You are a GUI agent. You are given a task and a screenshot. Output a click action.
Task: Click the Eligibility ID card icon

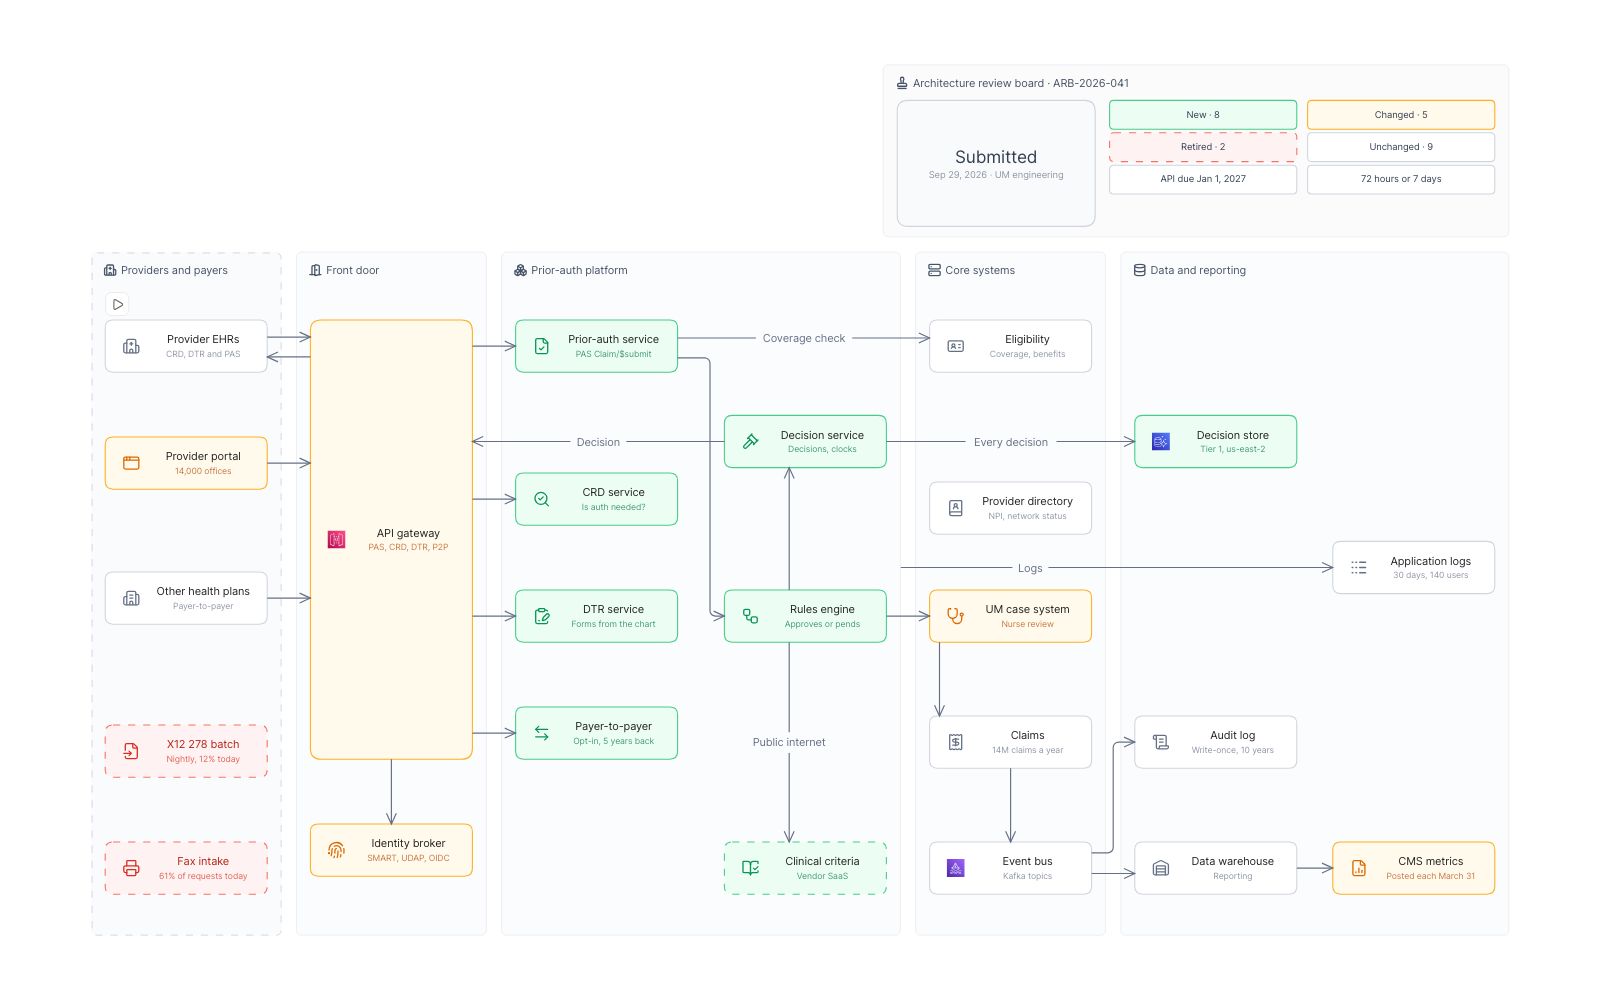coord(955,346)
